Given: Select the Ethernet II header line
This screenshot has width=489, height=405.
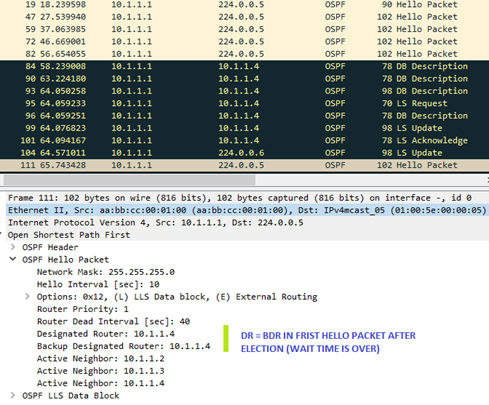Looking at the screenshot, I should tap(247, 210).
